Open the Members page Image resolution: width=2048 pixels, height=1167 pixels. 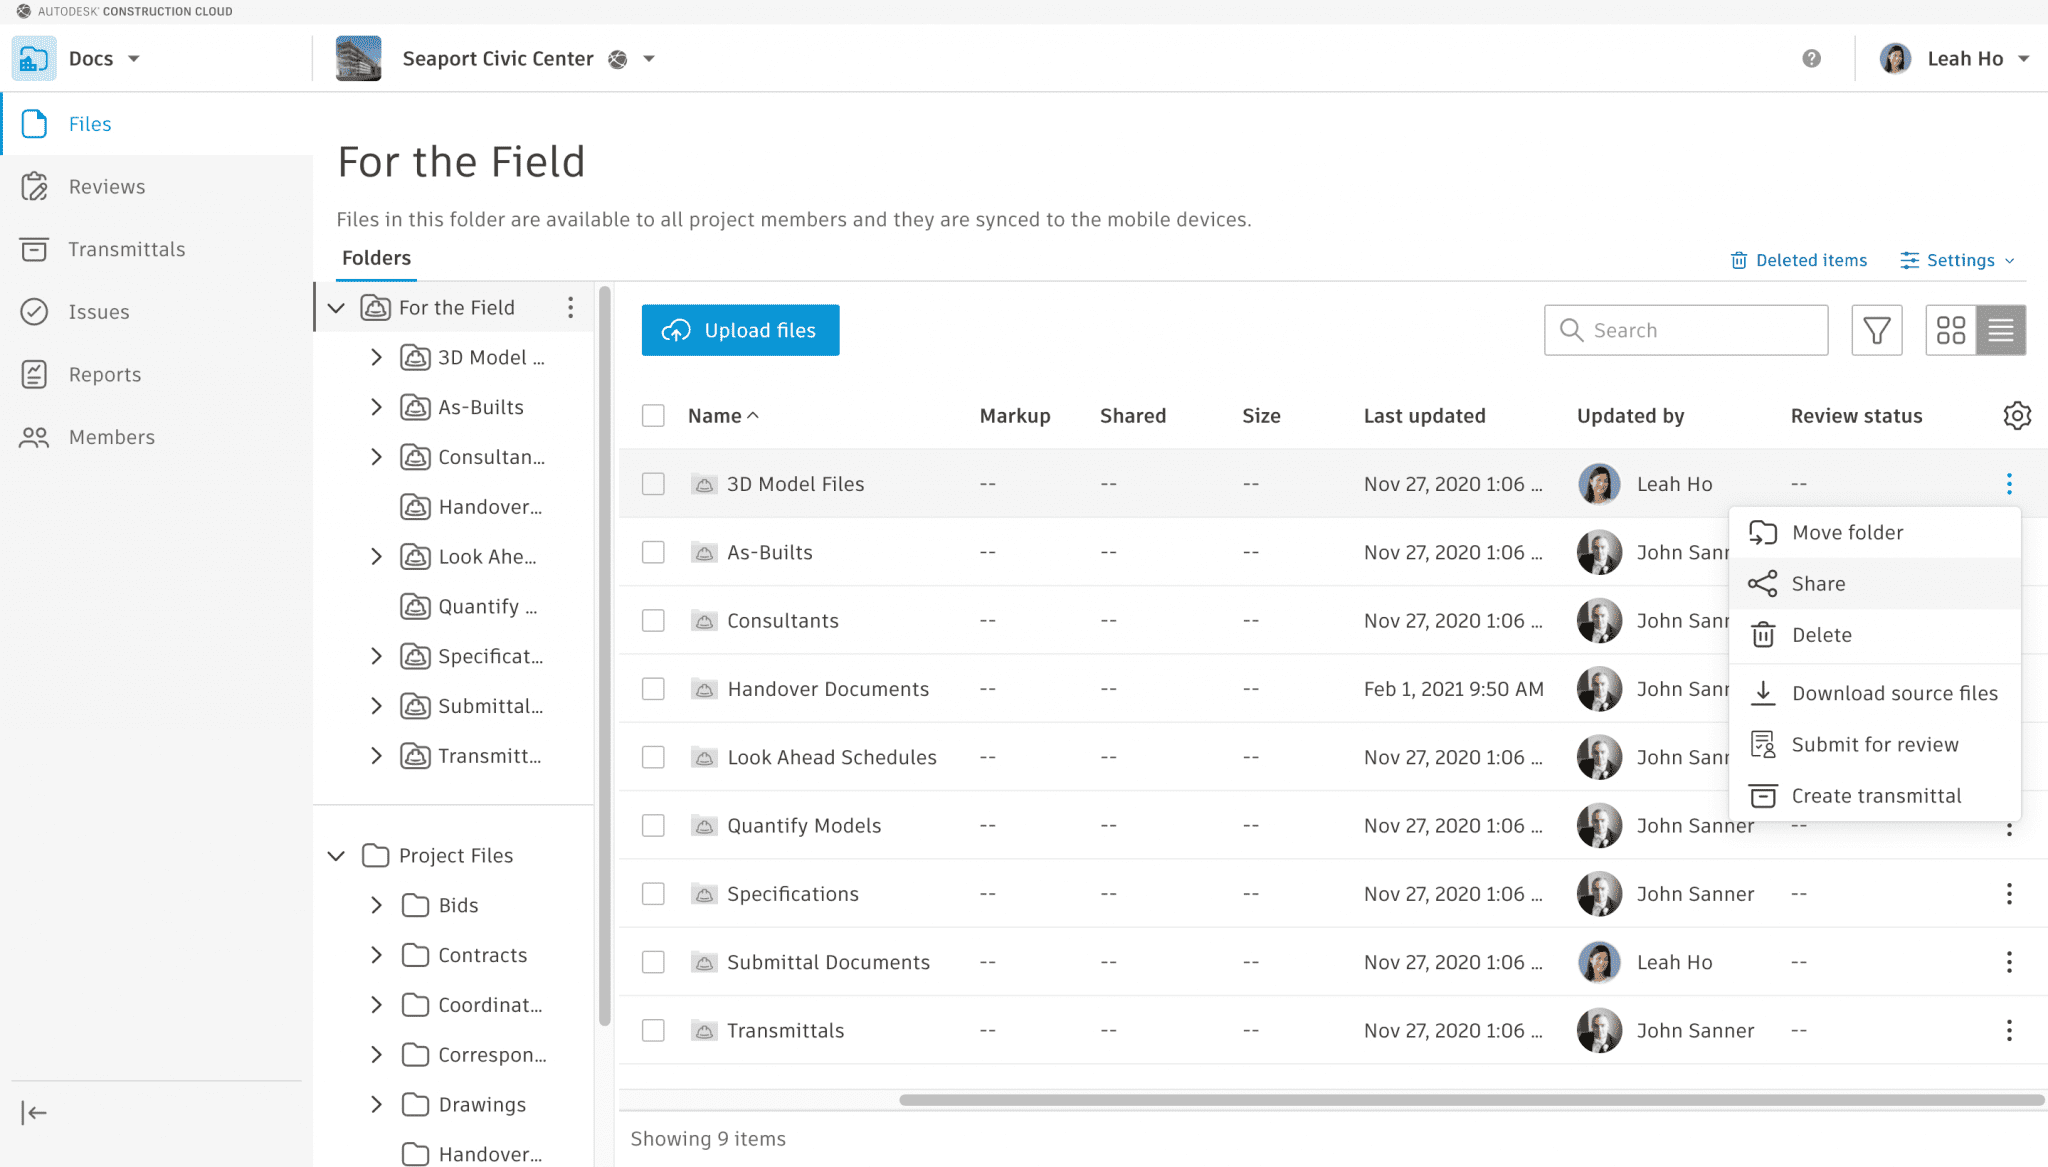111,437
